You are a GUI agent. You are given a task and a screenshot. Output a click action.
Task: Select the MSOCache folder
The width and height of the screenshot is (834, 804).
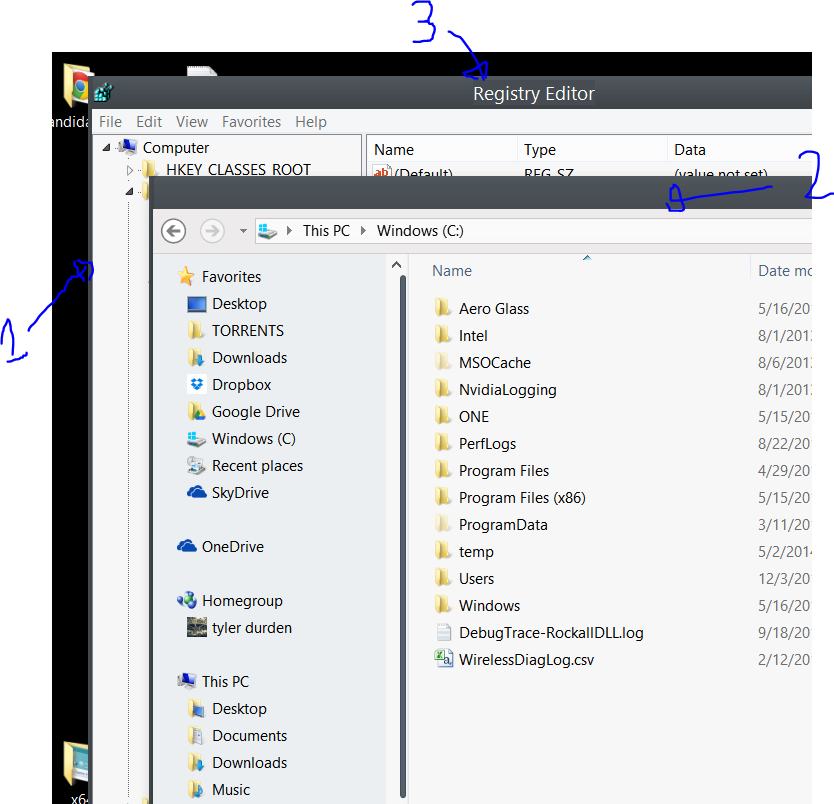click(494, 363)
